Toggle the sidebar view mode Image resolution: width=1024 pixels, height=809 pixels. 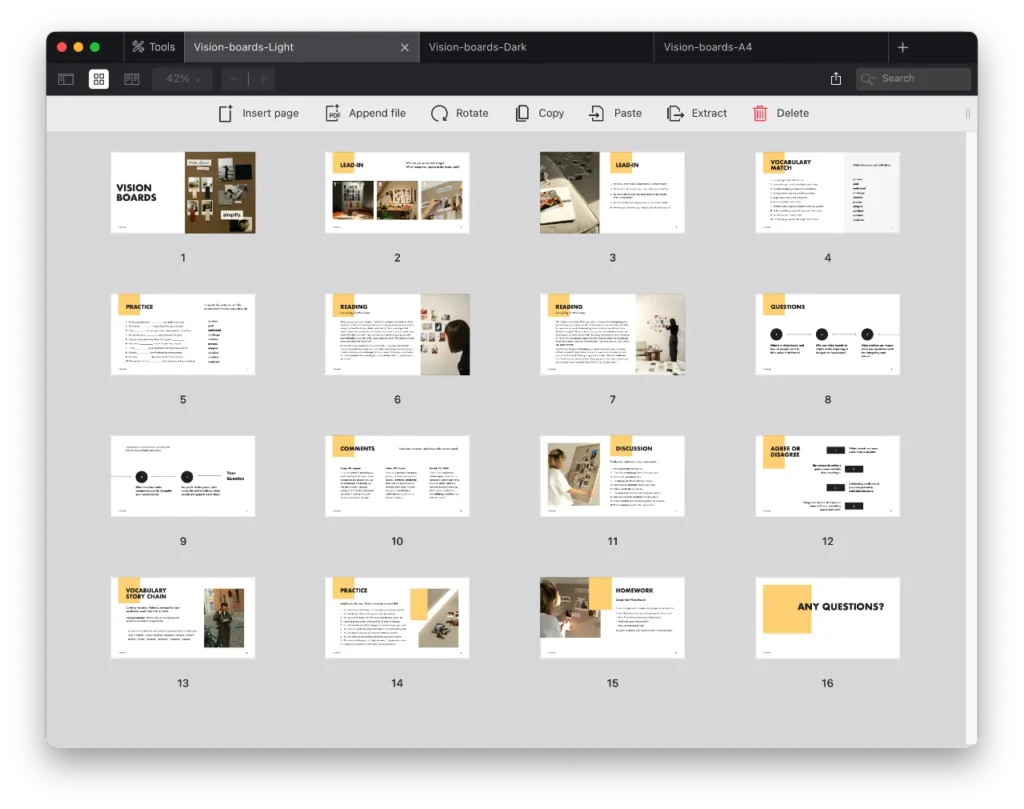66,79
